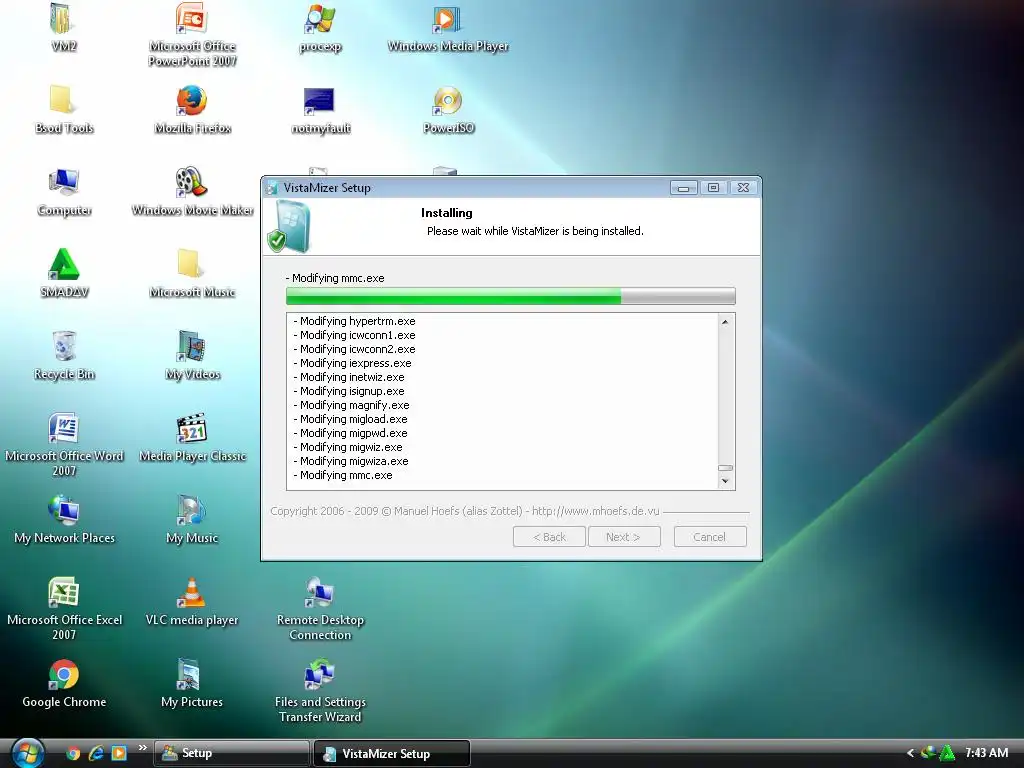
Task: Select 'Modifying icwconn2.exe' log line
Action: click(354, 349)
